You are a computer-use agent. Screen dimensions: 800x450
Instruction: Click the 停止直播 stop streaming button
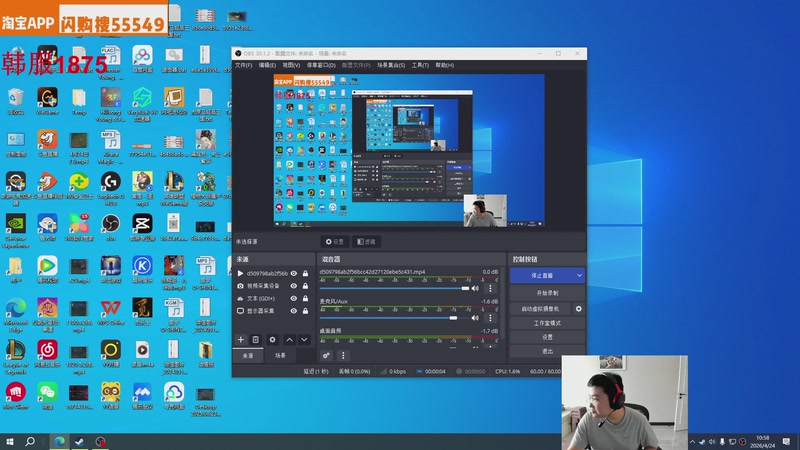[x=542, y=276]
